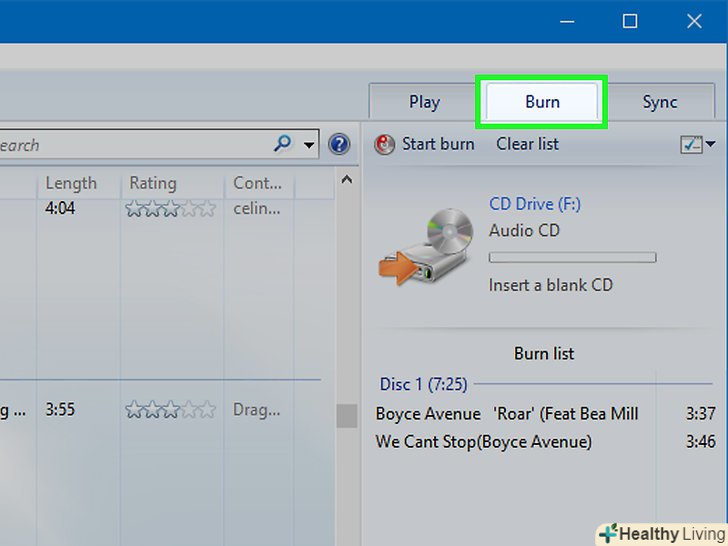Select We Cant Stop(Boyce Avenue) in burn list
The image size is (728, 546).
point(483,441)
